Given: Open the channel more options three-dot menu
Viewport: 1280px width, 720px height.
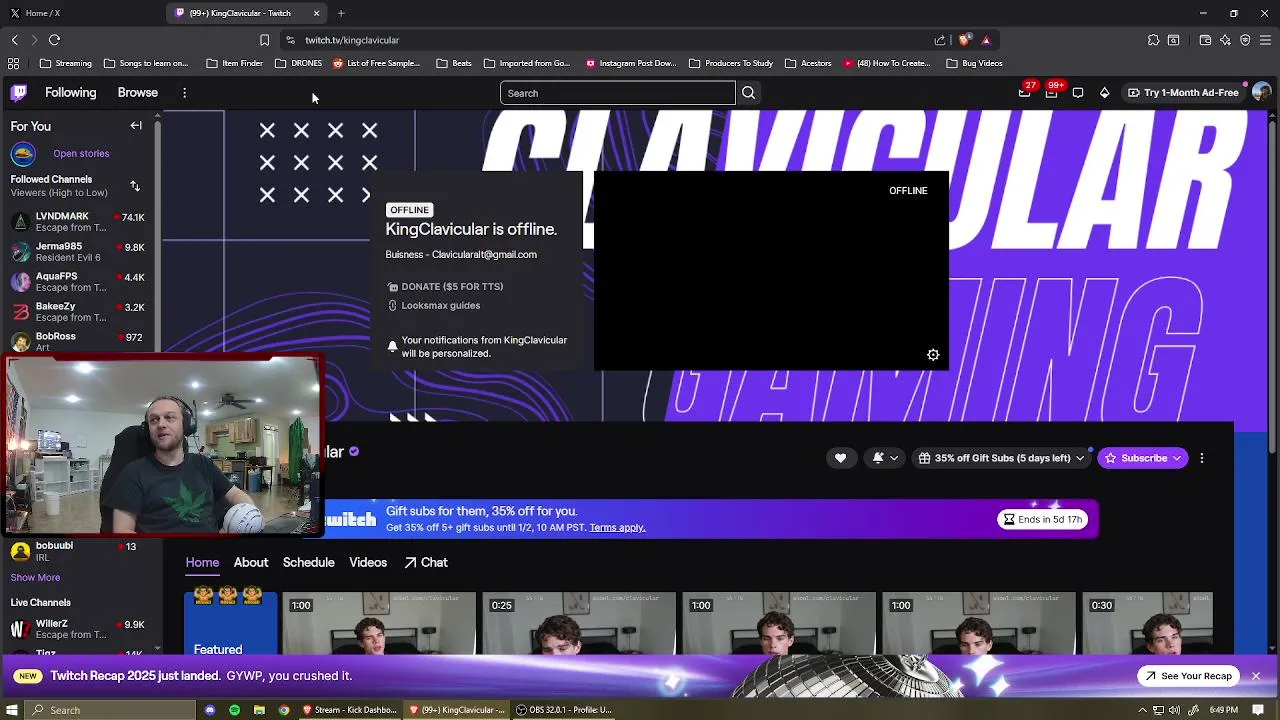Looking at the screenshot, I should point(1202,458).
